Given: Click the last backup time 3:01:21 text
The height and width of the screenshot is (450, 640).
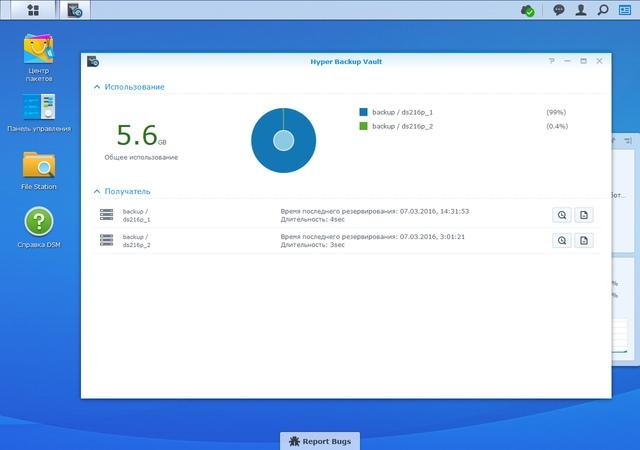Looking at the screenshot, I should (x=373, y=236).
